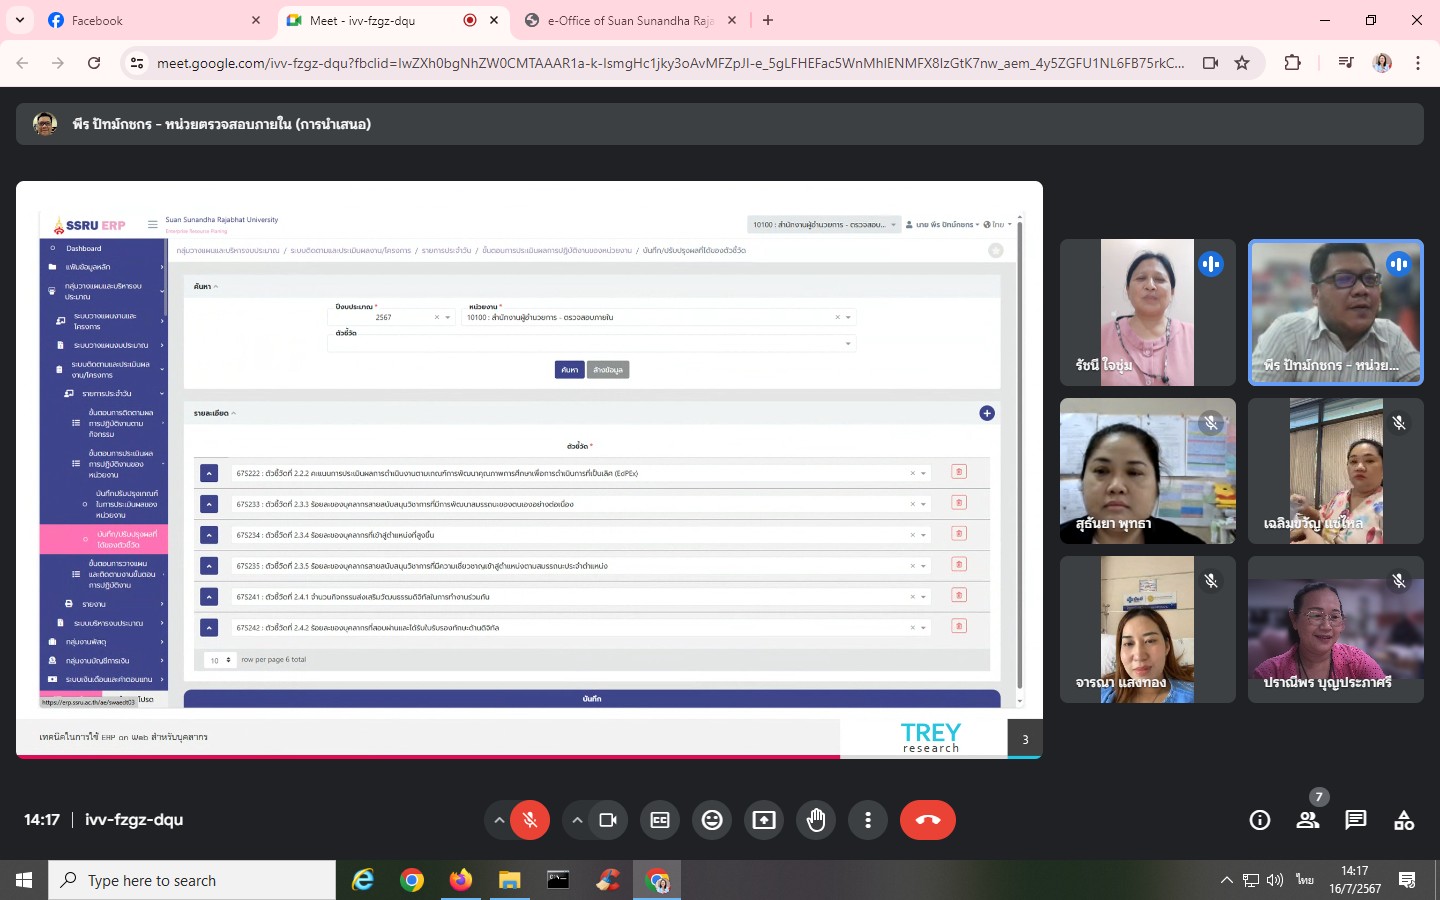Open the in-call chat messages
The image size is (1440, 900).
[1356, 820]
